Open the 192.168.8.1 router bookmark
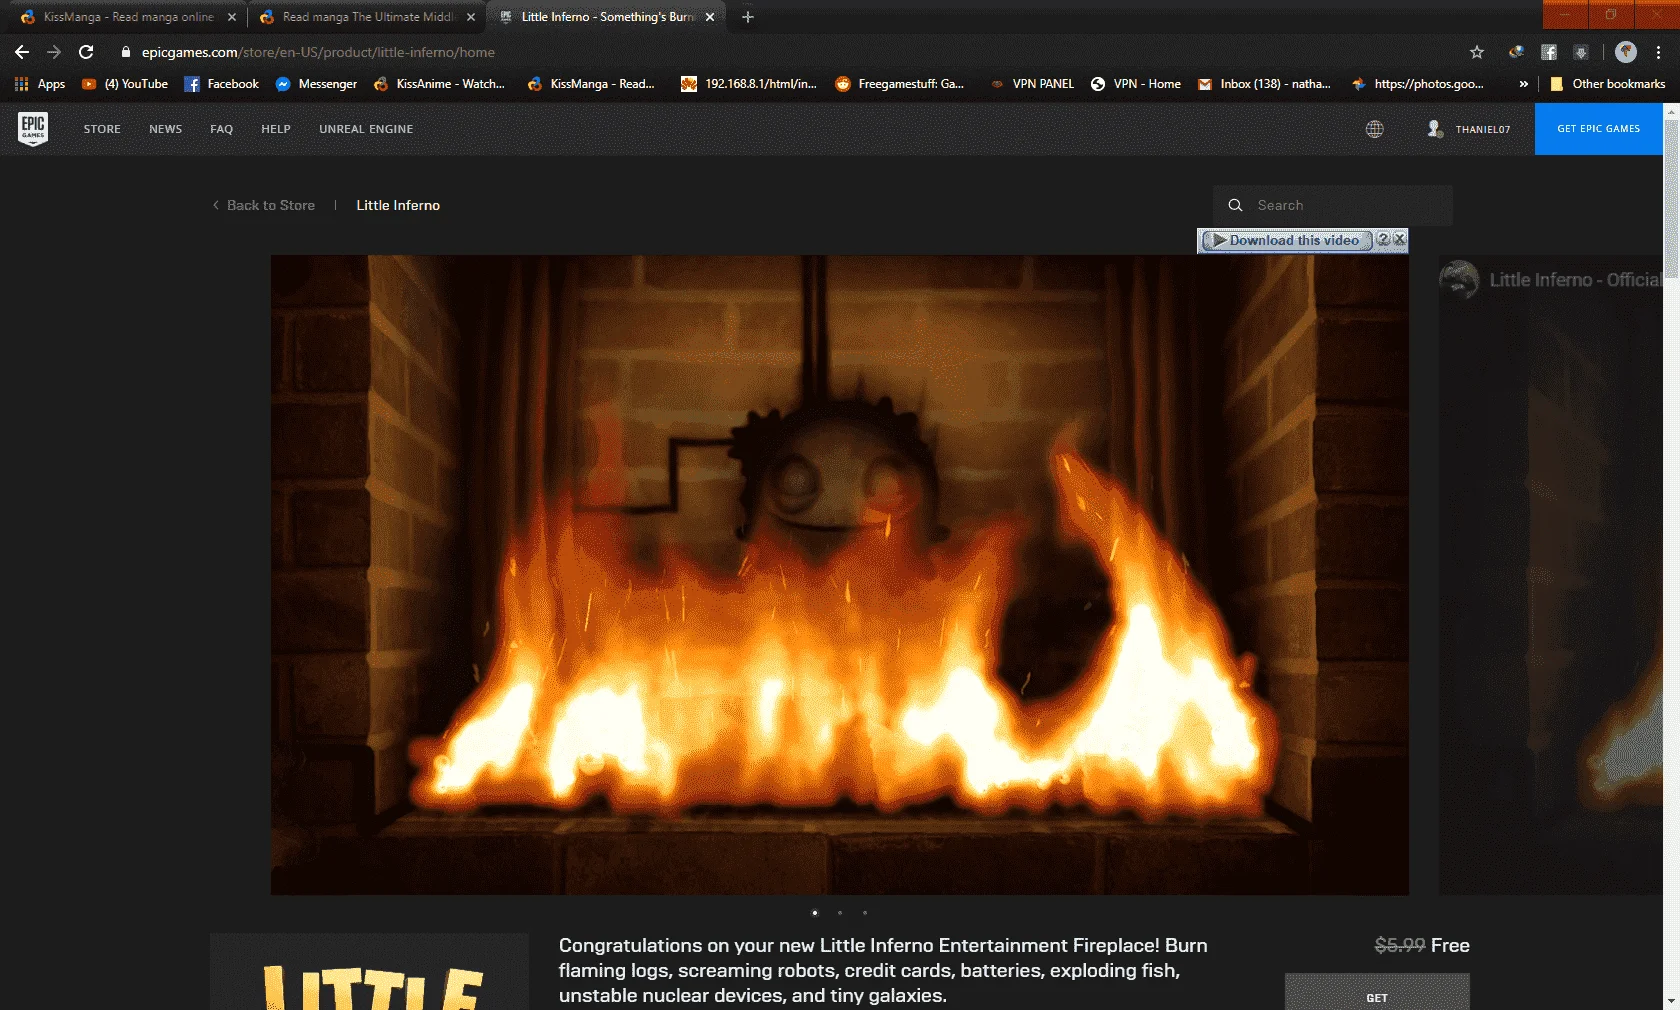This screenshot has height=1010, width=1680. pyautogui.click(x=749, y=84)
